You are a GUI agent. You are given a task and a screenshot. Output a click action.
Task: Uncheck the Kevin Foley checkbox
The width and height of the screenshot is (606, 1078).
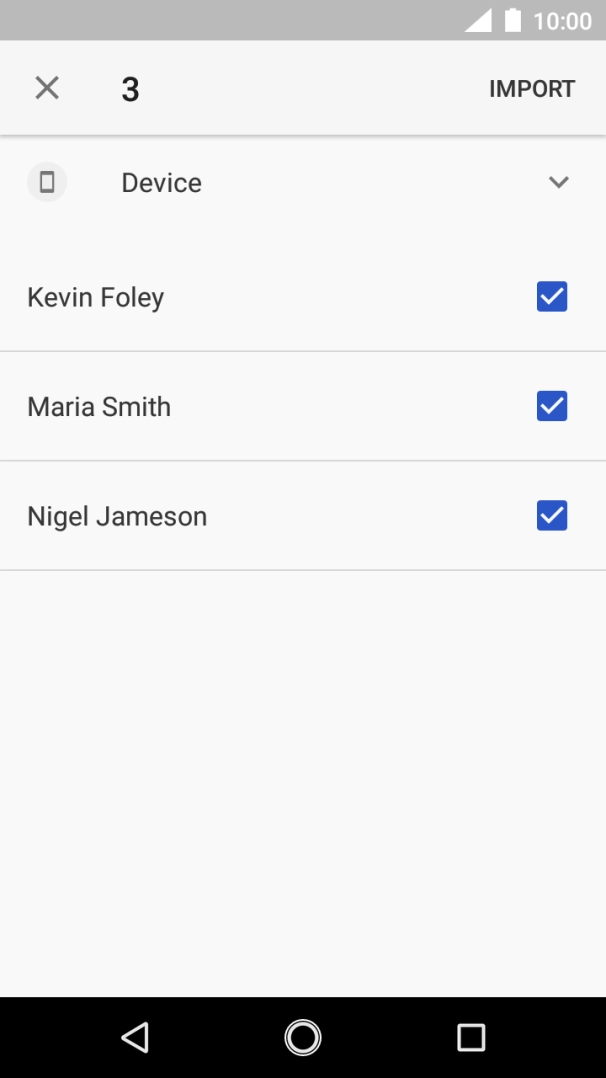552,297
